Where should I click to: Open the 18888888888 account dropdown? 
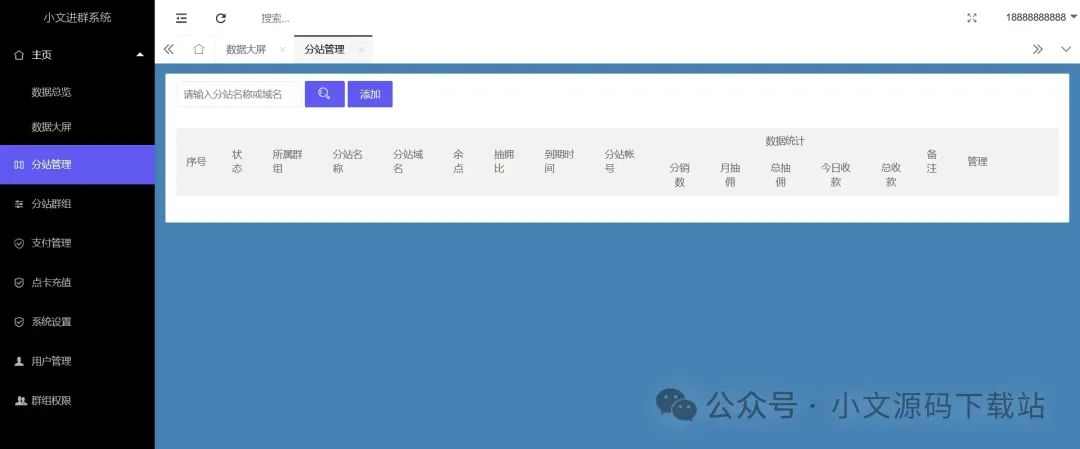coord(1041,18)
